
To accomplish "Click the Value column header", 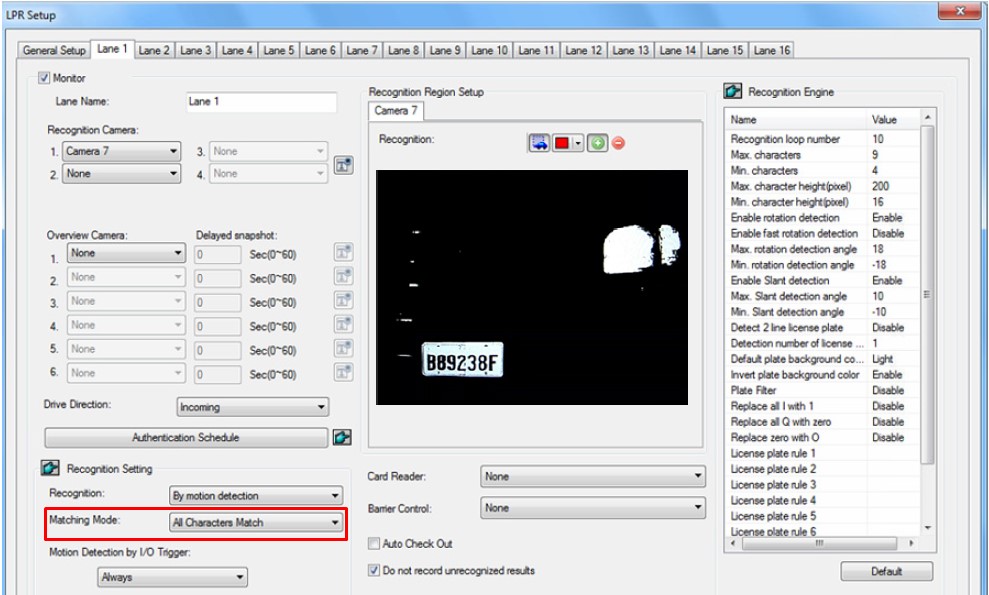I will (894, 119).
